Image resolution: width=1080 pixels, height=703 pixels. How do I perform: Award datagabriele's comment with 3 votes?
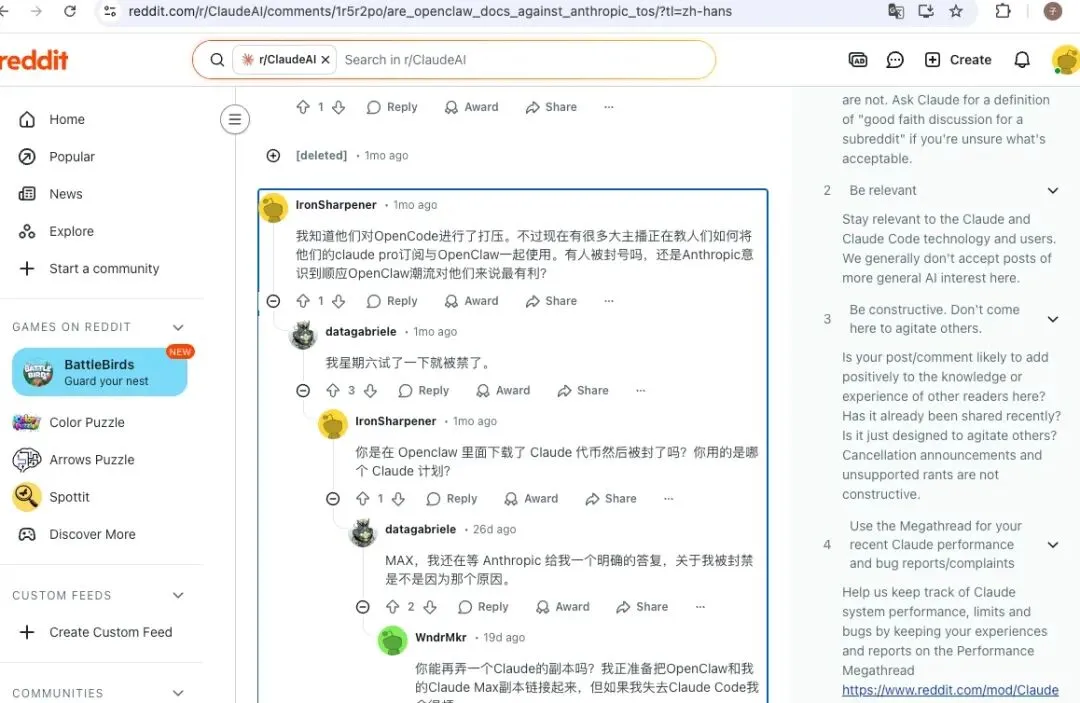tap(503, 390)
